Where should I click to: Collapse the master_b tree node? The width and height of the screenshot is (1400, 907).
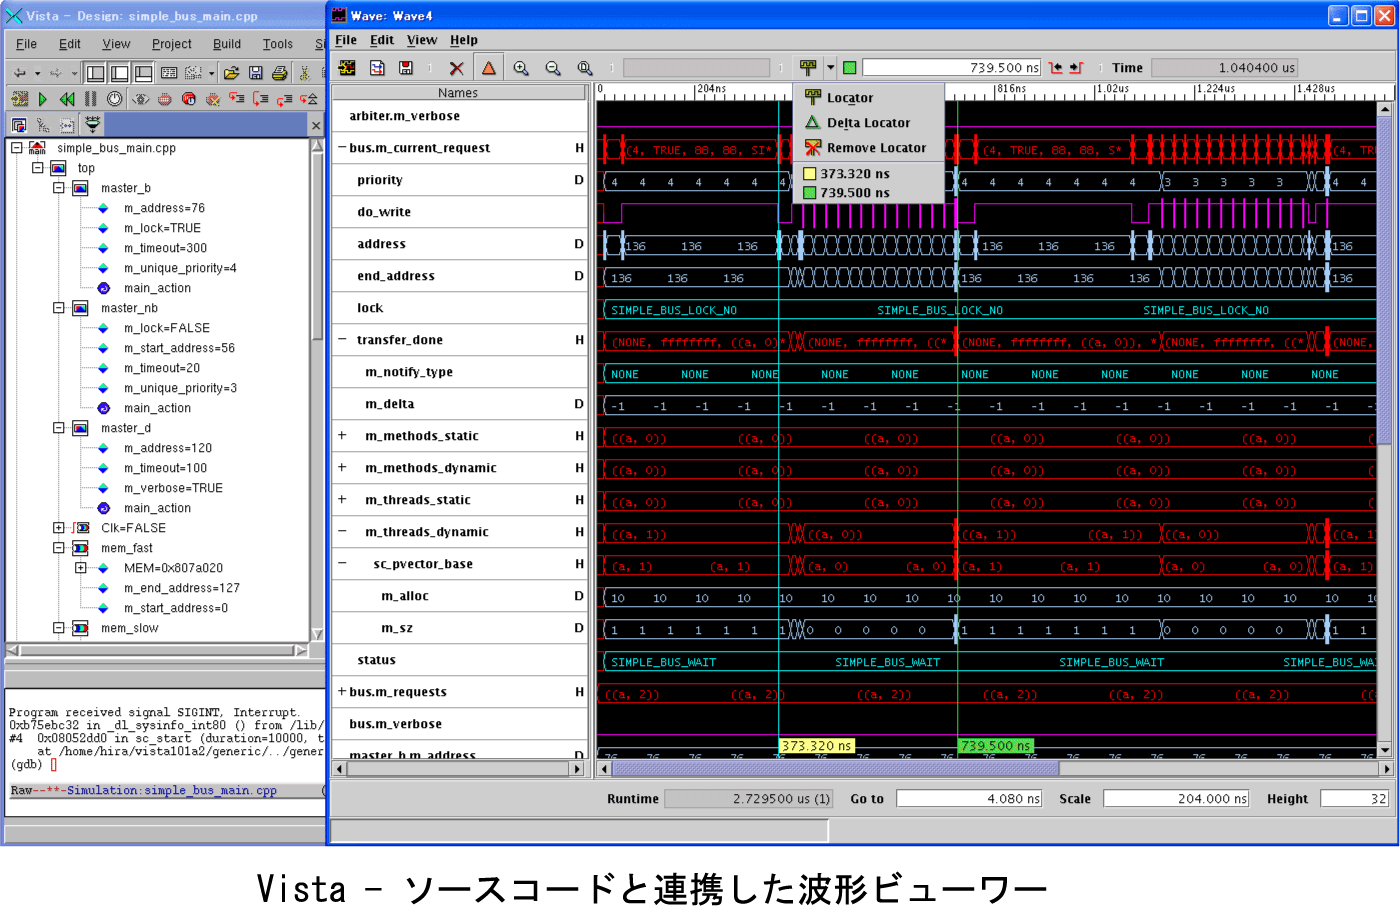(59, 188)
